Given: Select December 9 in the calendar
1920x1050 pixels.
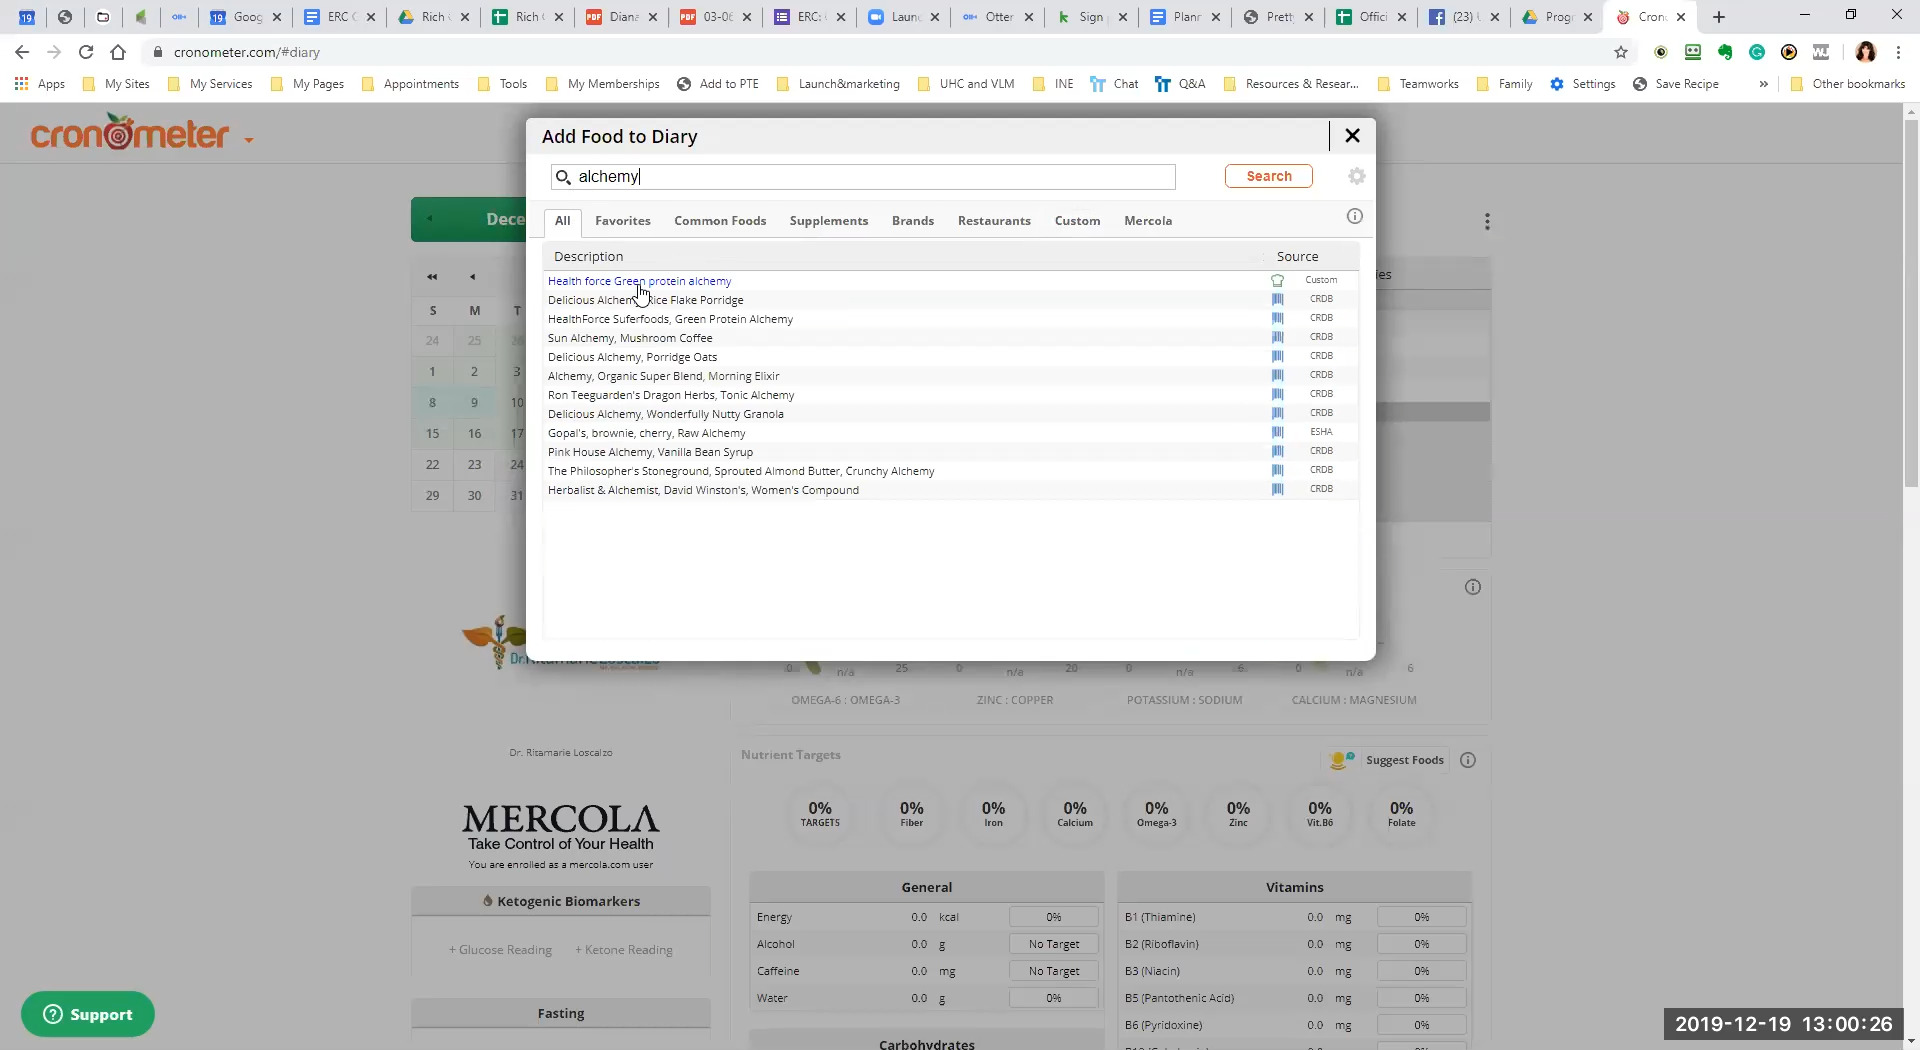Looking at the screenshot, I should point(474,403).
